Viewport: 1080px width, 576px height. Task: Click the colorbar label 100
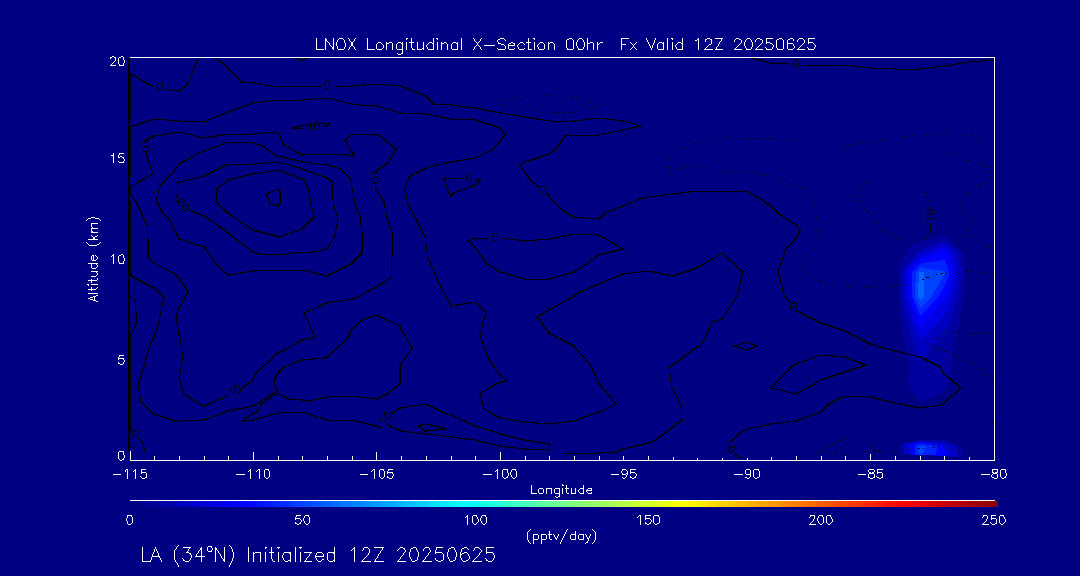pyautogui.click(x=476, y=520)
